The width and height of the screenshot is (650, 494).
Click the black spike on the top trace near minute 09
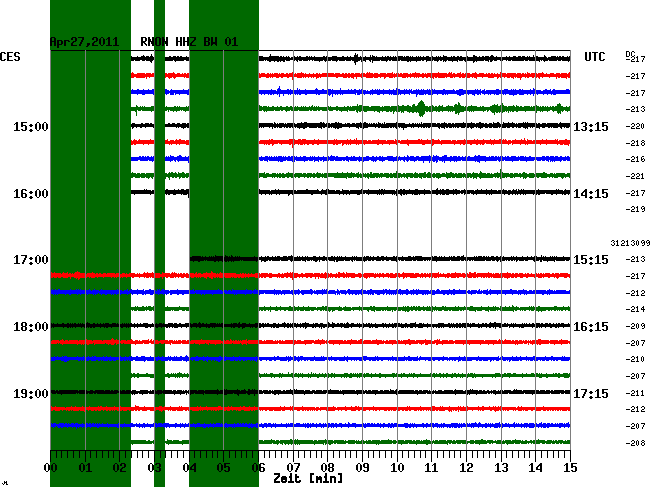point(356,59)
